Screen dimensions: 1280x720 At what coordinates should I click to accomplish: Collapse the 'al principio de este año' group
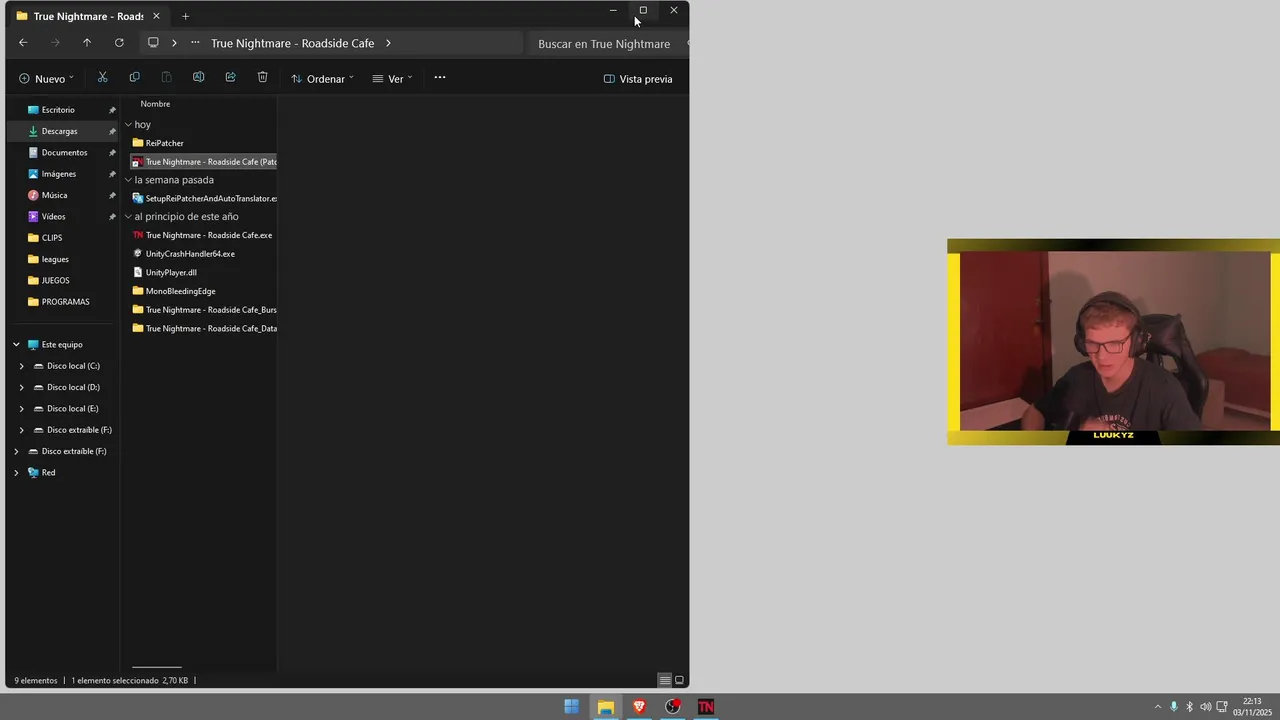click(128, 217)
